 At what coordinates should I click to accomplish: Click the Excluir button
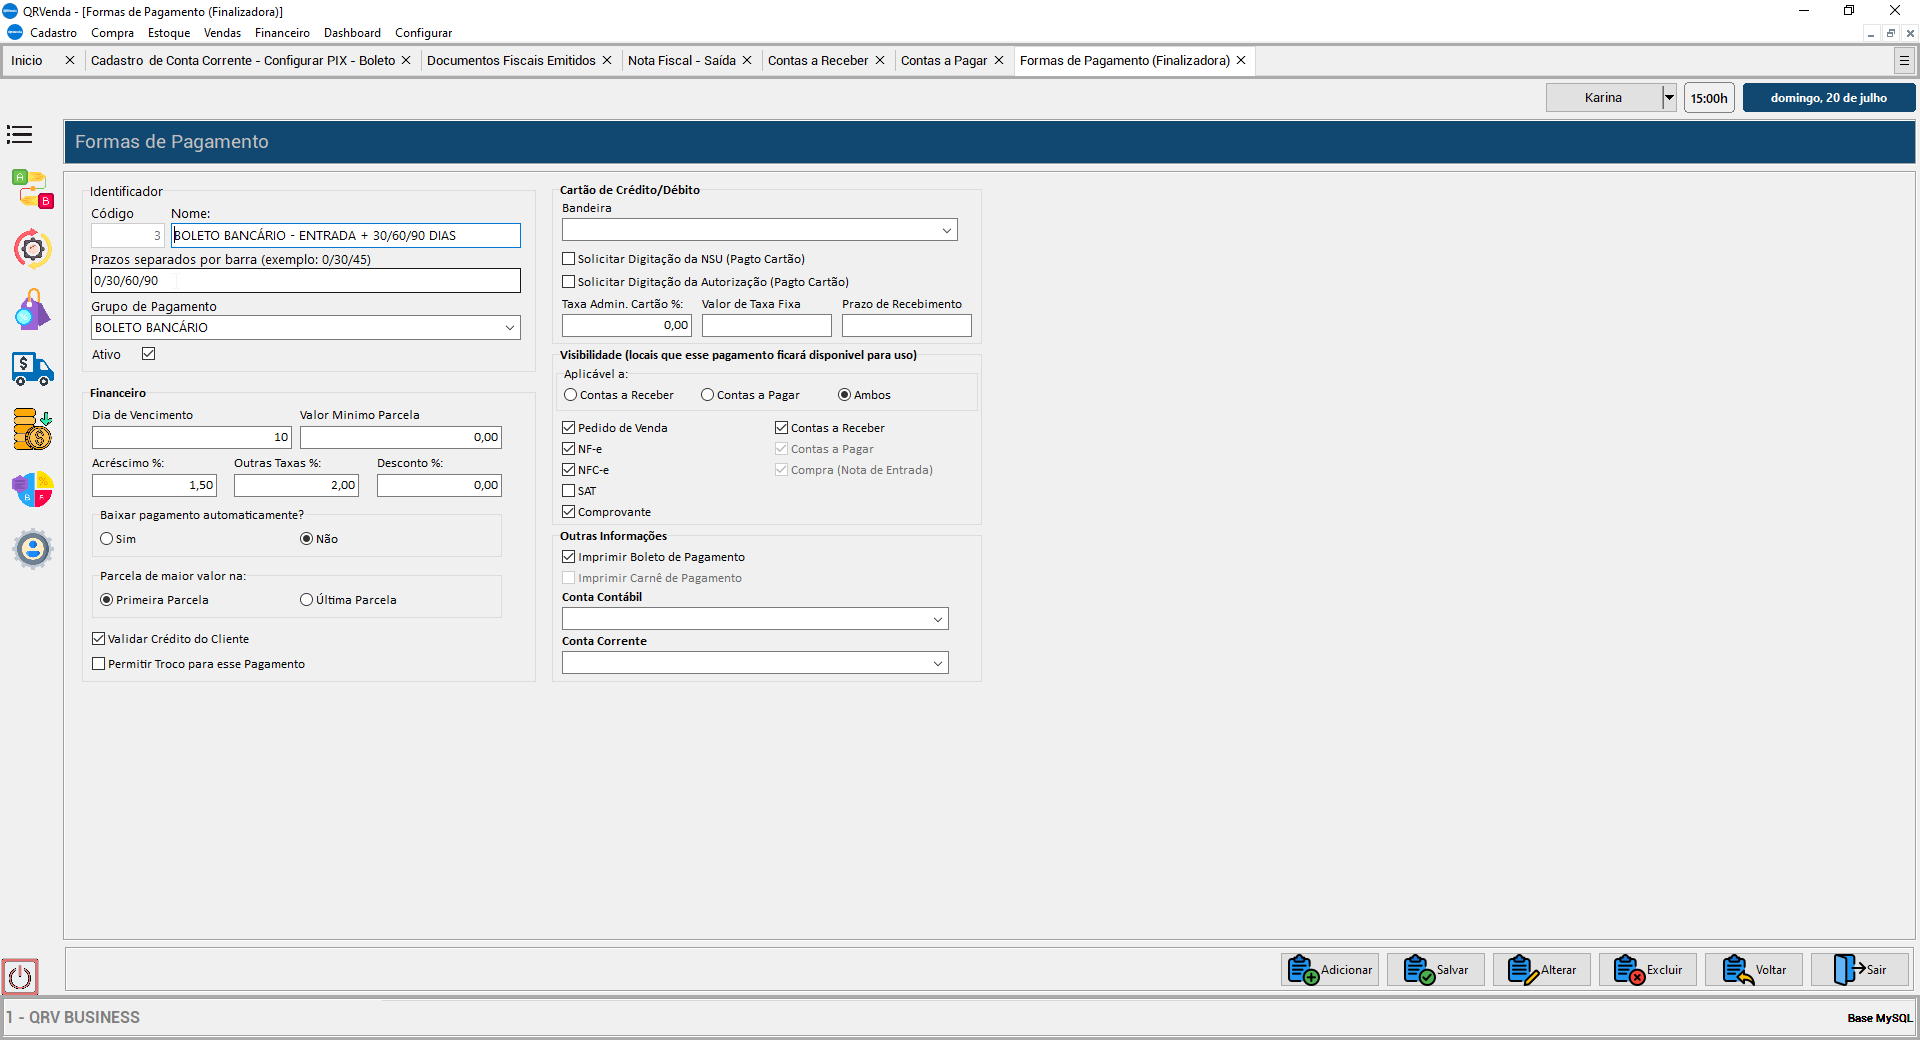(1648, 970)
